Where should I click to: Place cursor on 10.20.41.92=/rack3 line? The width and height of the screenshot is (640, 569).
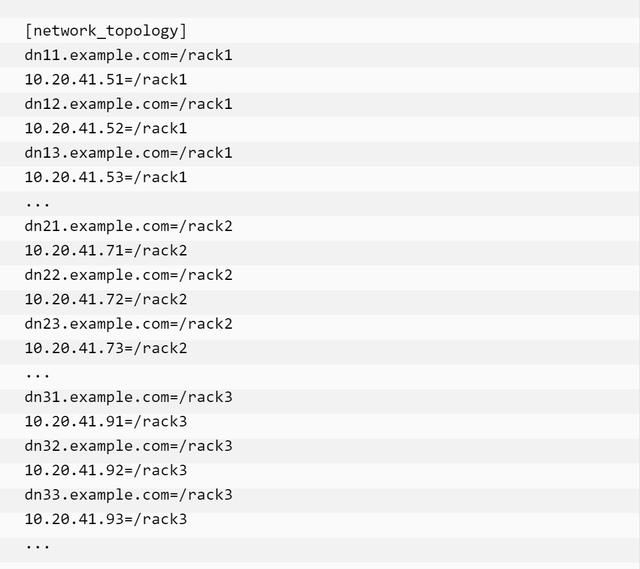(106, 471)
